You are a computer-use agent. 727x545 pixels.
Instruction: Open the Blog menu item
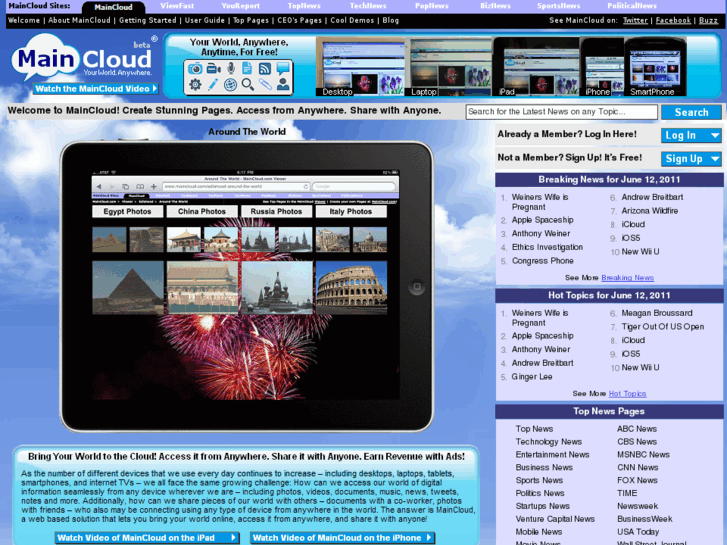pos(390,20)
